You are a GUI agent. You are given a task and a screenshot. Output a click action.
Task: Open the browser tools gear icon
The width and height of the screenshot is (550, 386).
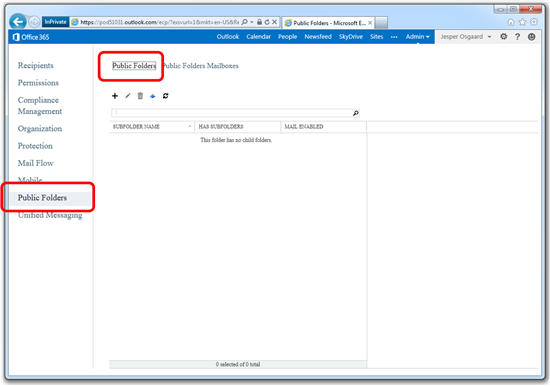point(534,22)
